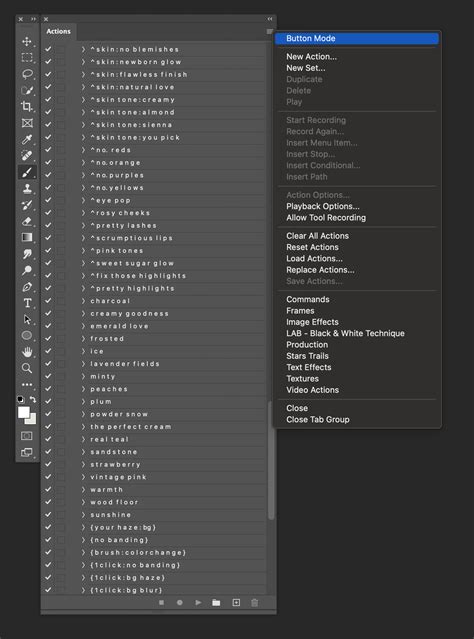The image size is (474, 639).
Task: Expand the ^skin:natural love action
Action: coord(84,87)
